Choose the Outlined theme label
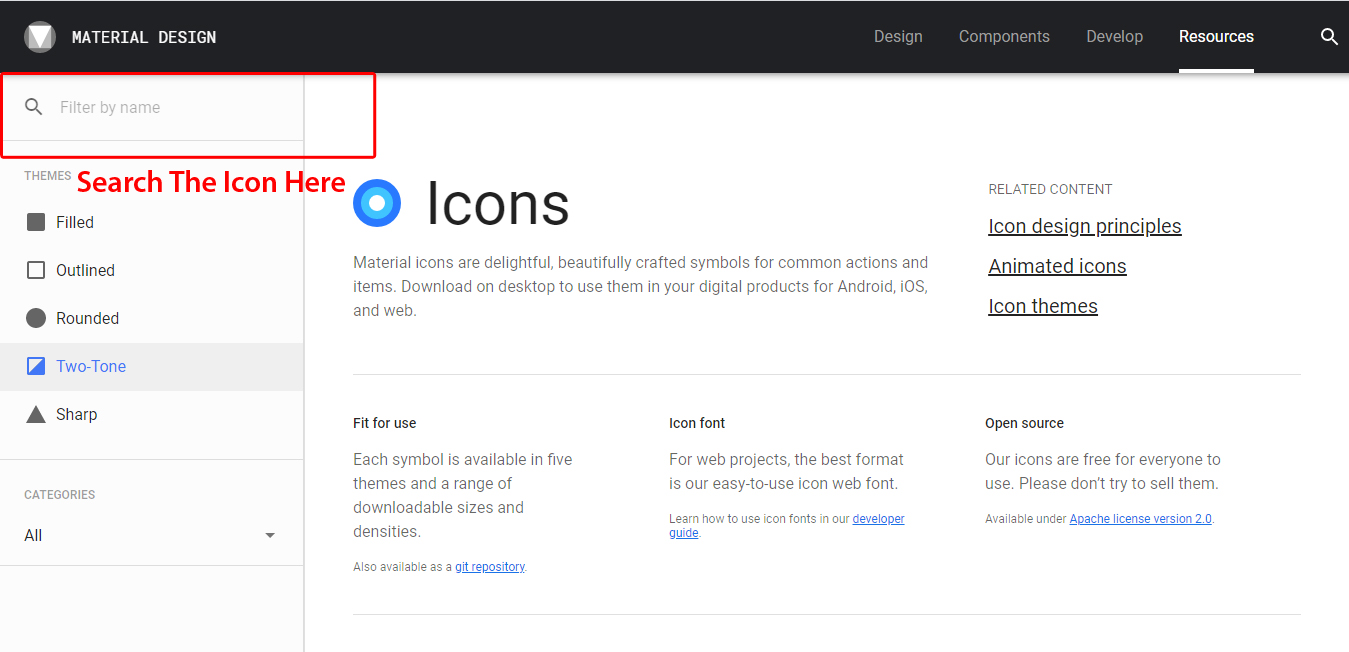 pos(85,270)
